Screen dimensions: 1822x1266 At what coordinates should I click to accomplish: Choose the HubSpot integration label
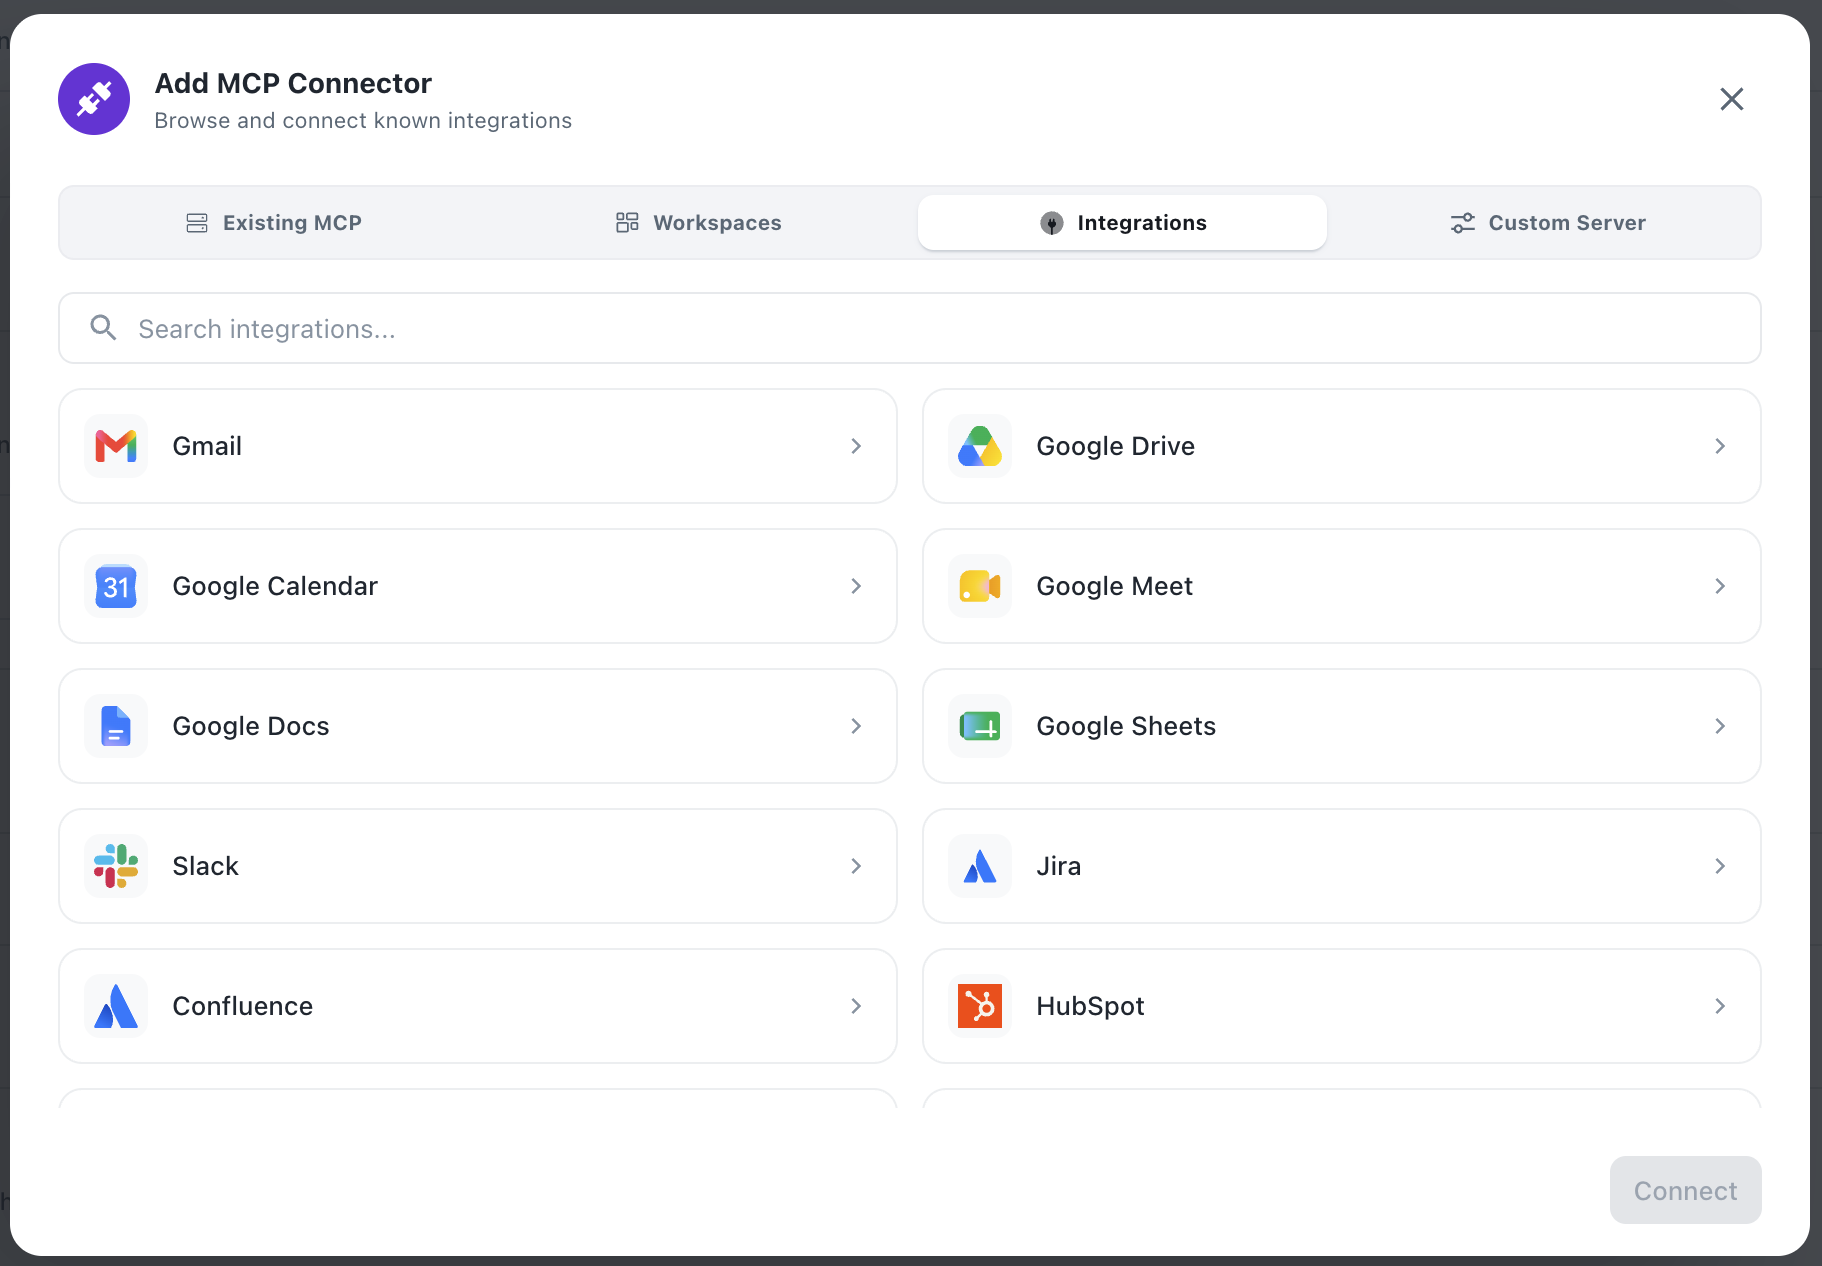coord(1090,1006)
